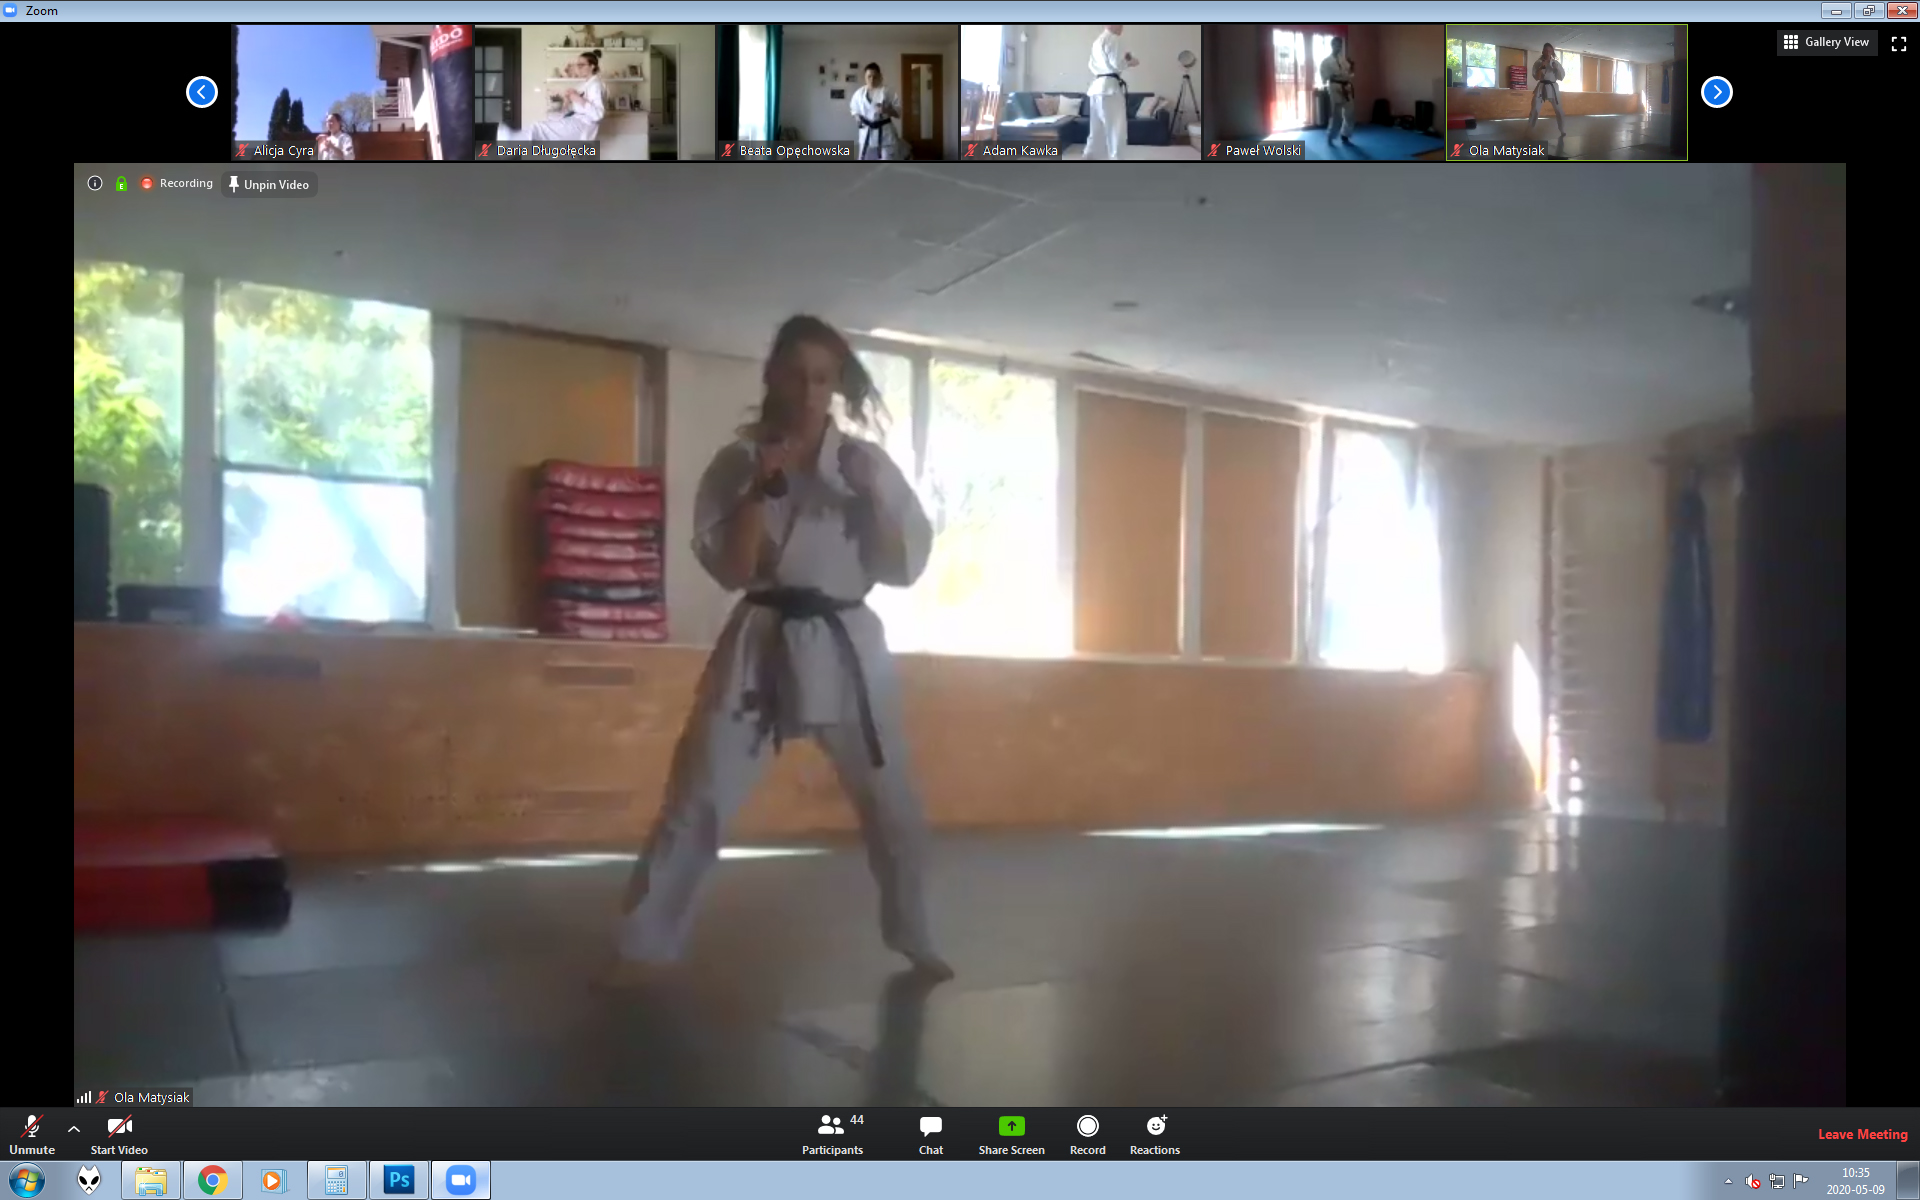This screenshot has width=1920, height=1200.
Task: Click the green encryption lock icon
Action: pyautogui.click(x=121, y=183)
